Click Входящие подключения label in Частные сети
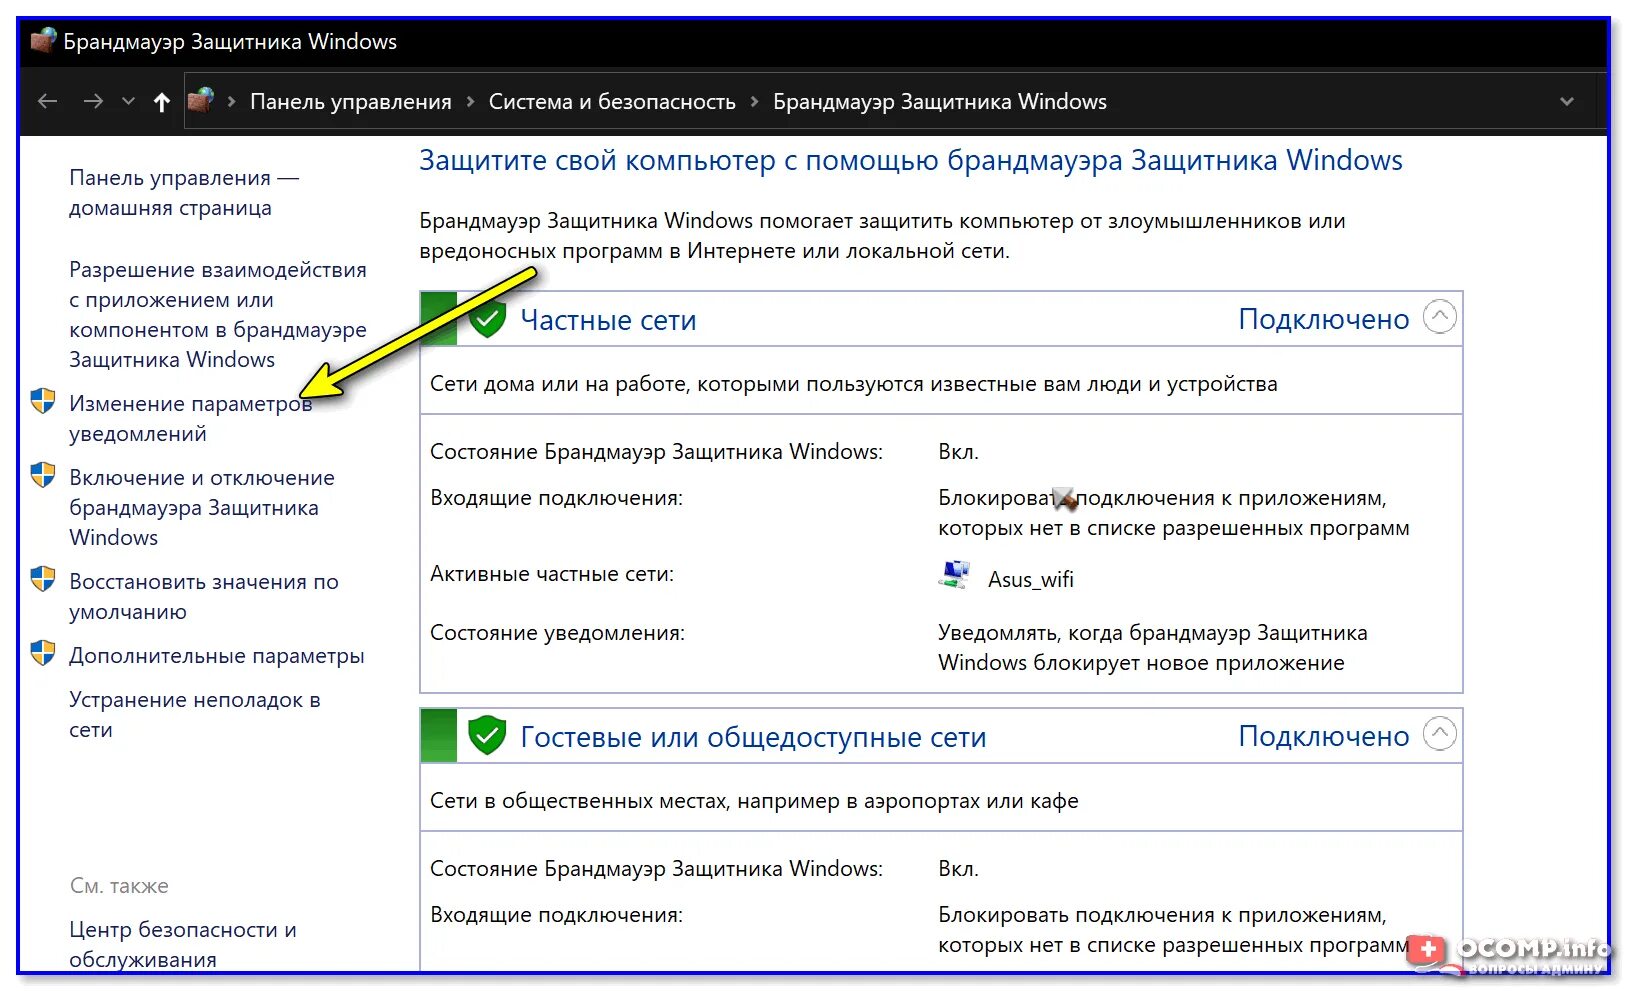The height and width of the screenshot is (991, 1627). [x=556, y=498]
